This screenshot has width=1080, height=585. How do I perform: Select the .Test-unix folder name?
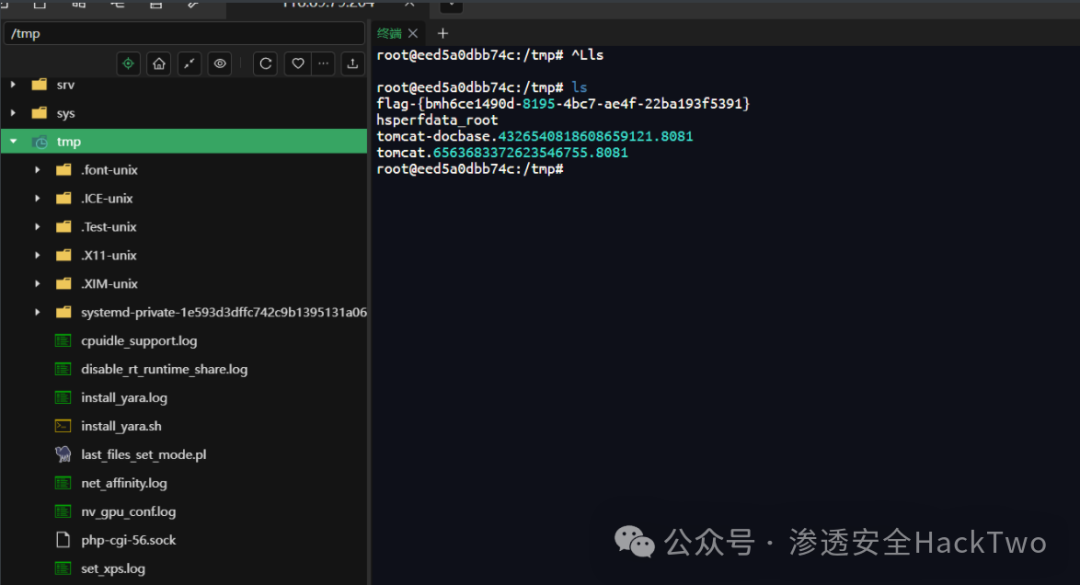point(109,227)
